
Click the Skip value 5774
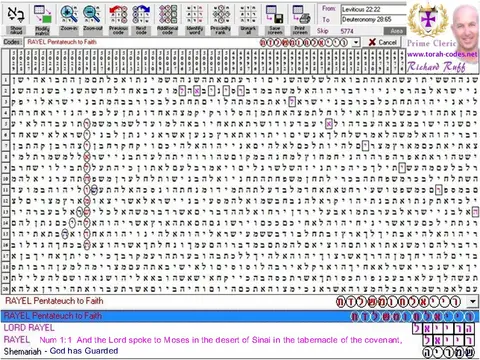tap(347, 31)
